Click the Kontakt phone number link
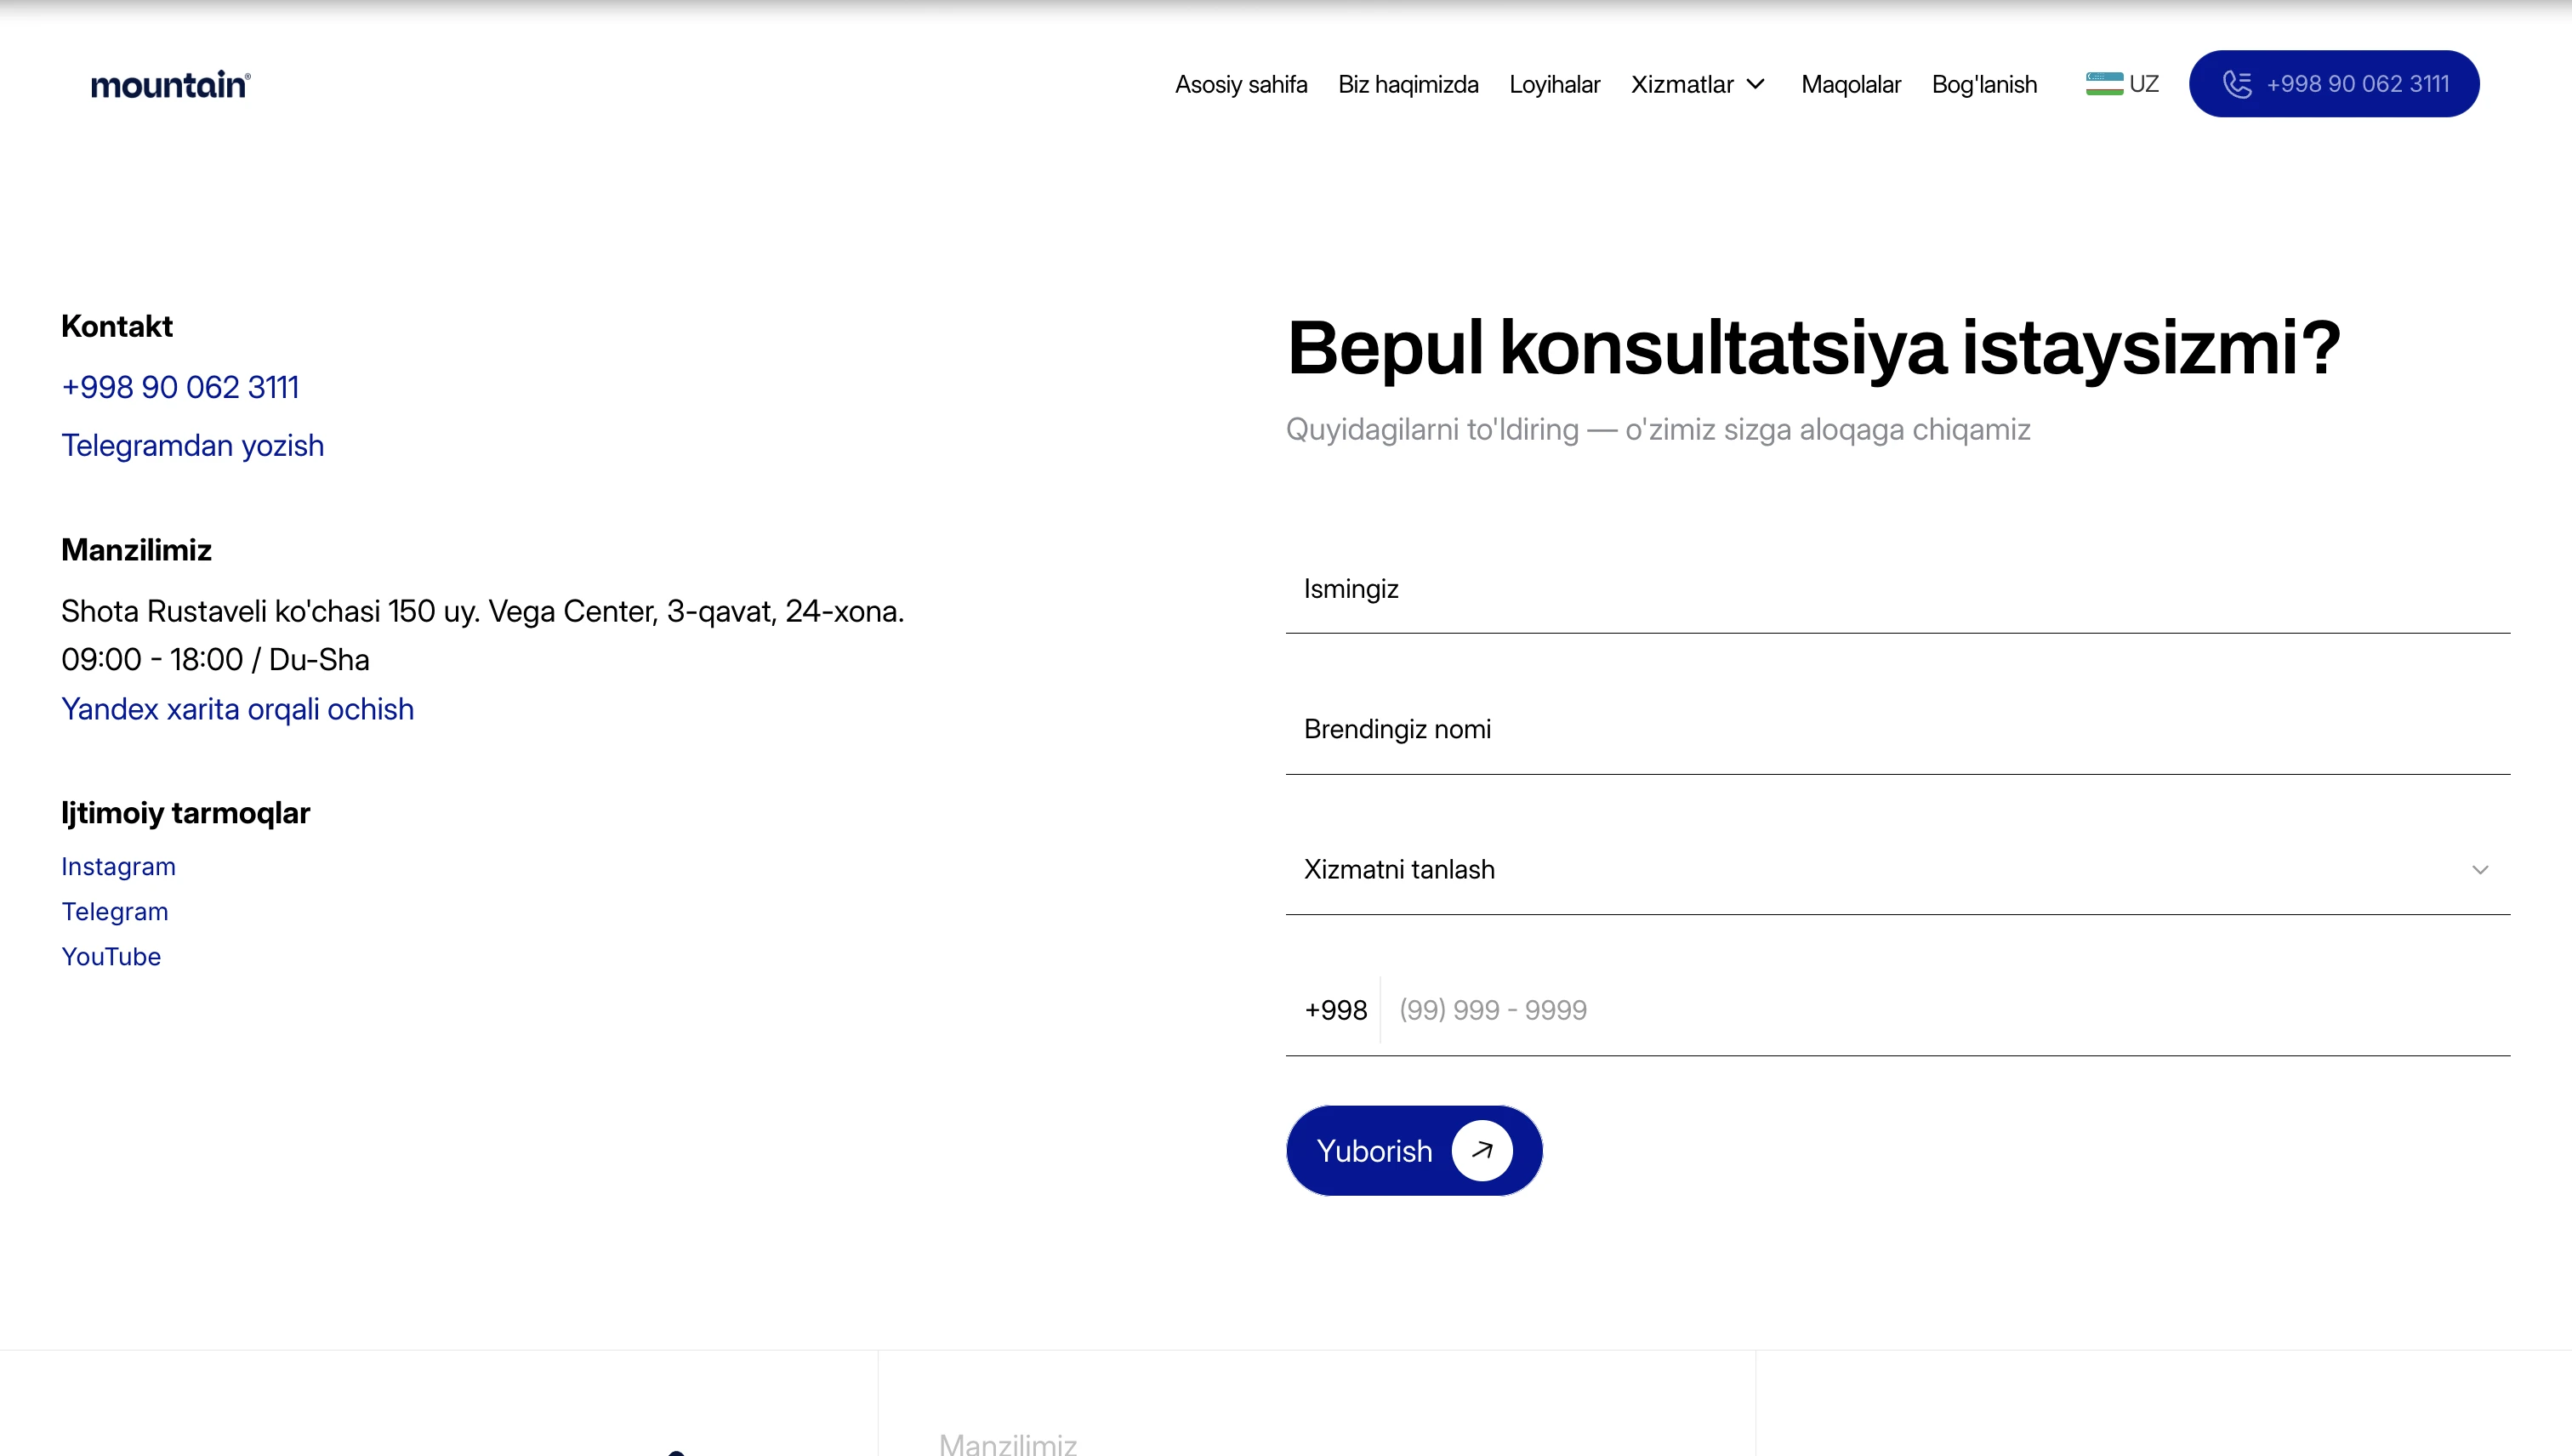The height and width of the screenshot is (1456, 2572). [x=180, y=387]
